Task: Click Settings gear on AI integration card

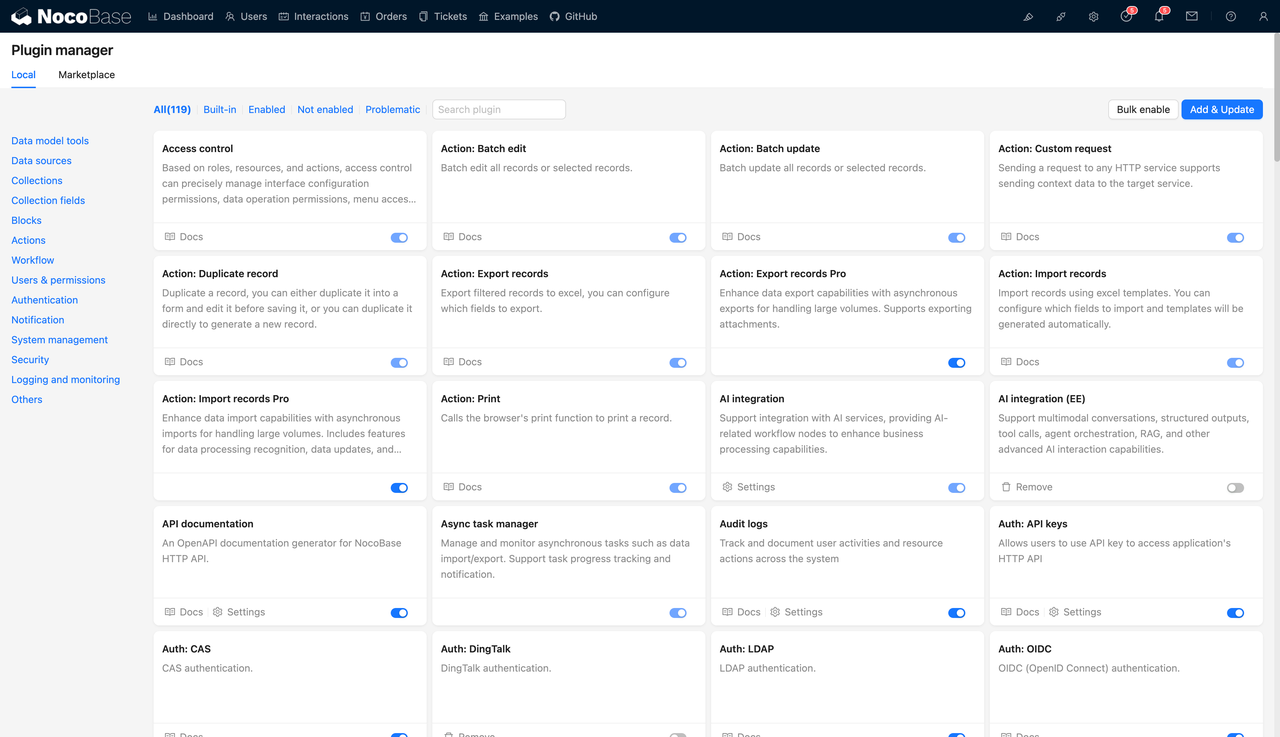Action: [x=727, y=487]
